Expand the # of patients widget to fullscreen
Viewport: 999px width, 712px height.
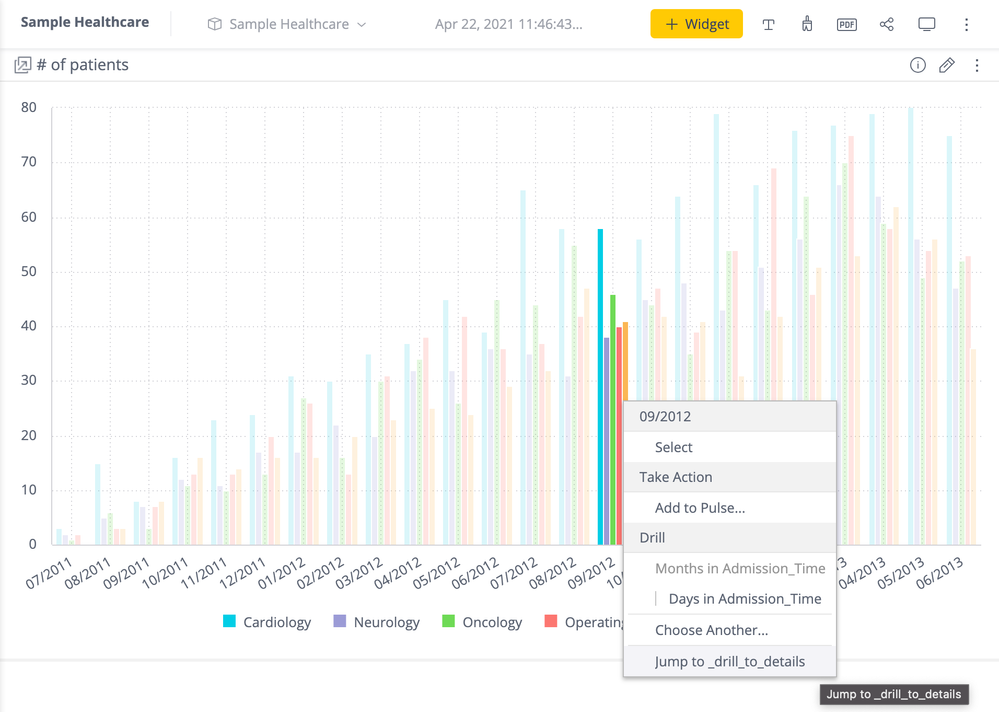[x=22, y=65]
